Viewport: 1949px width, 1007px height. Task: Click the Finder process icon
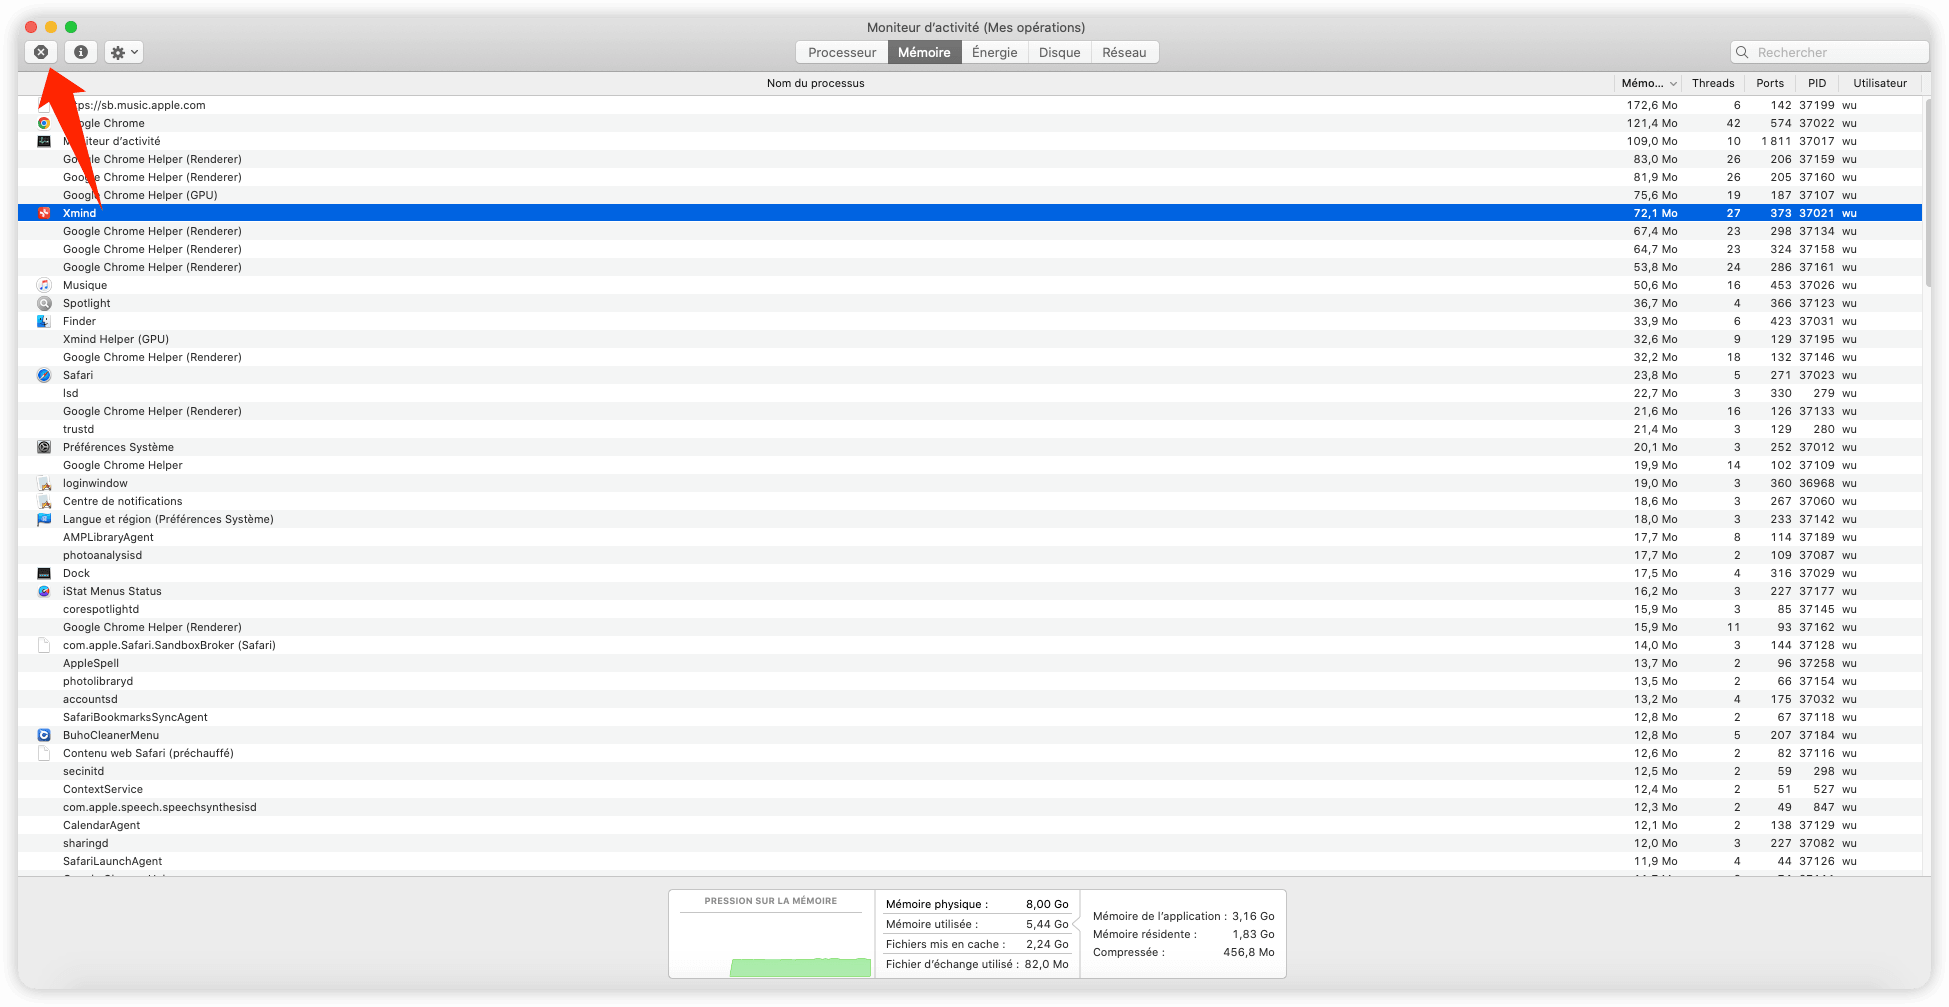click(x=44, y=321)
